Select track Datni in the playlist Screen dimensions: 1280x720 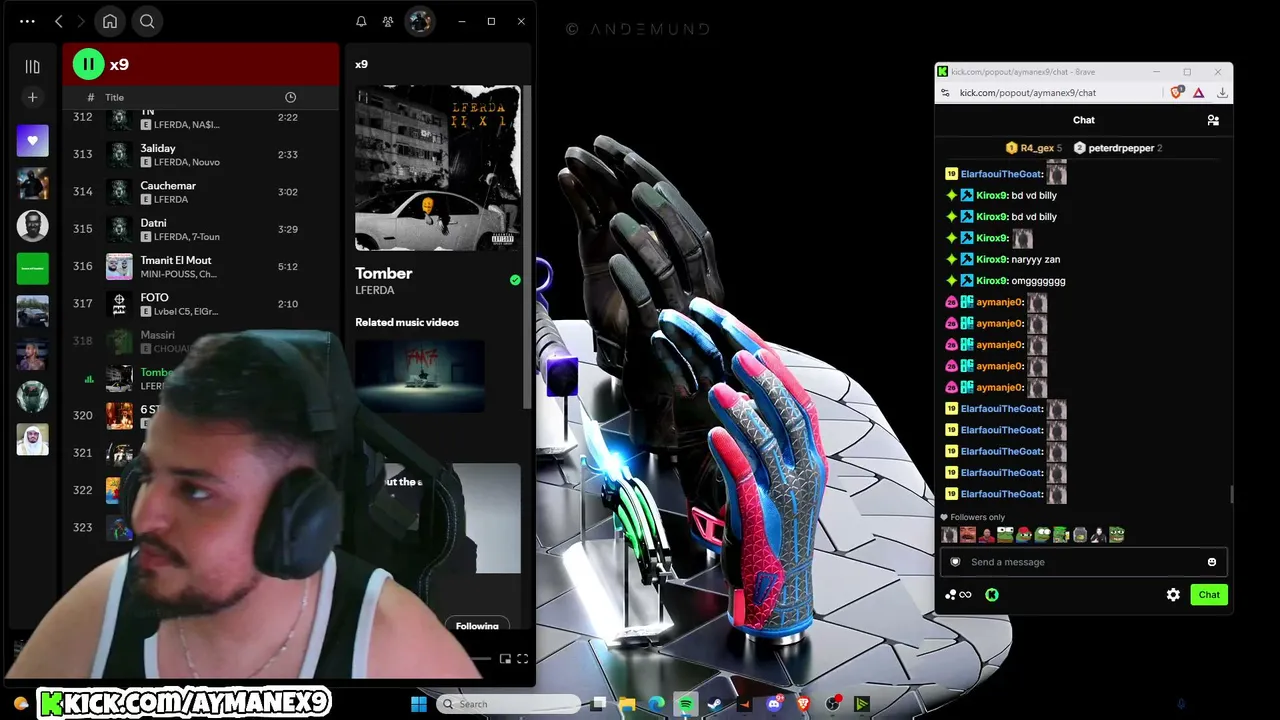(x=201, y=229)
